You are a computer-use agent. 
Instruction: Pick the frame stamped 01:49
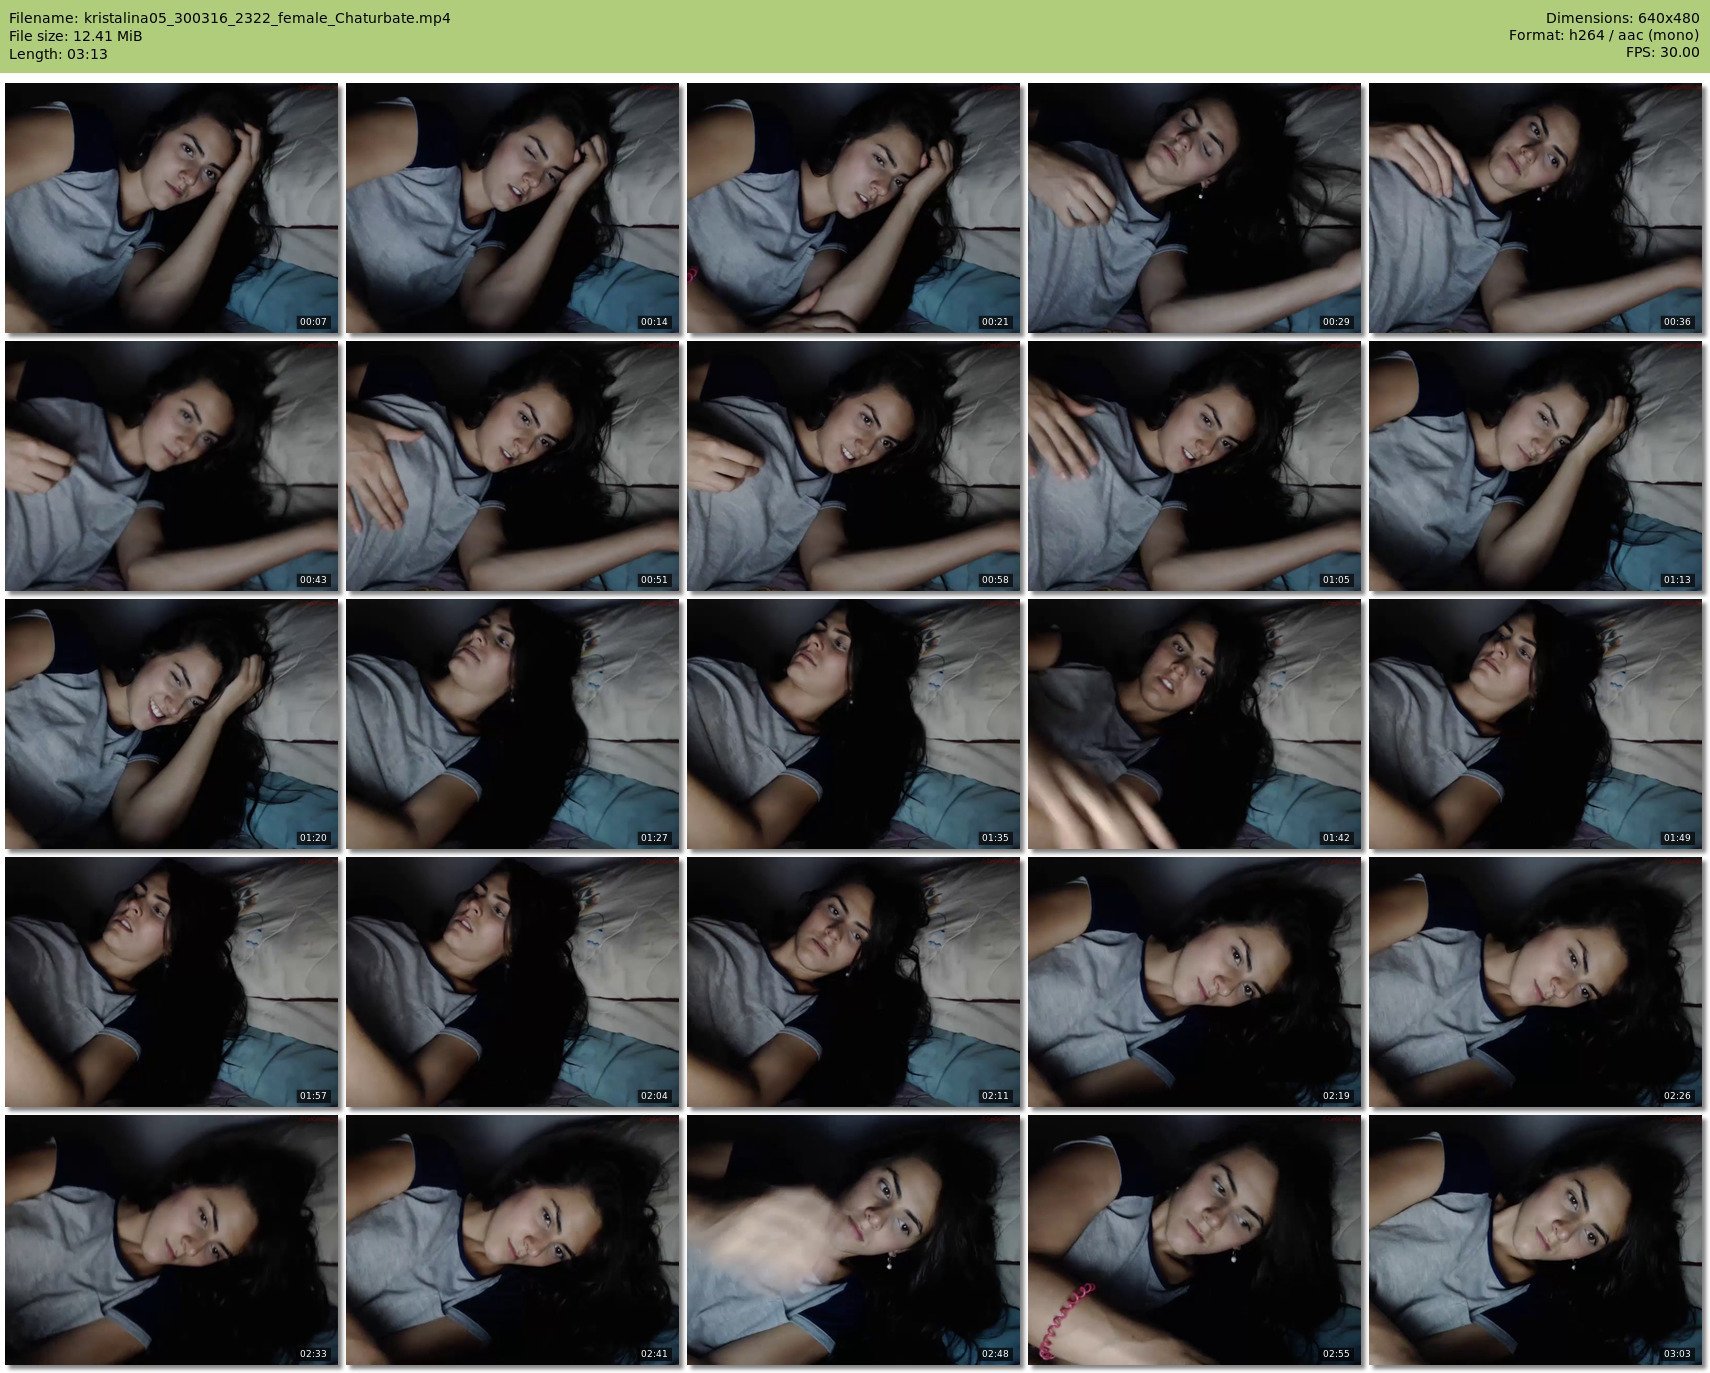[1535, 723]
